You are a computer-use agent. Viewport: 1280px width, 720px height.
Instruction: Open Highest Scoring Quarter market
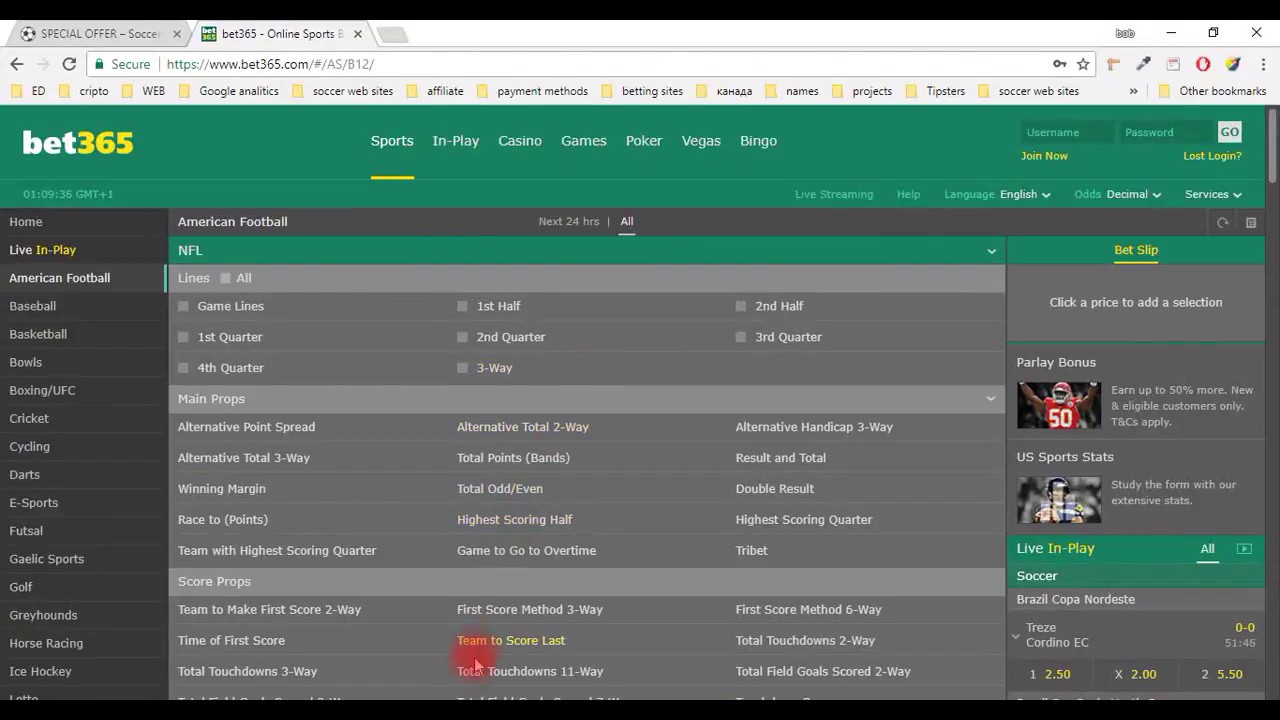tap(804, 520)
